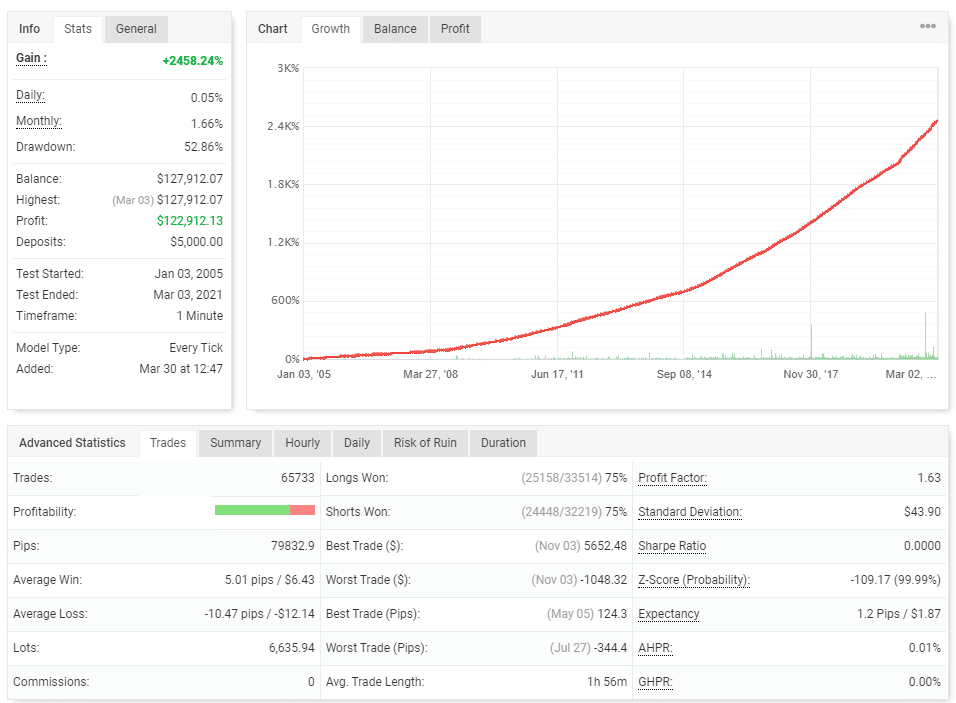Viewport: 956px width, 703px height.
Task: Click the Profit Factor link
Action: [672, 478]
